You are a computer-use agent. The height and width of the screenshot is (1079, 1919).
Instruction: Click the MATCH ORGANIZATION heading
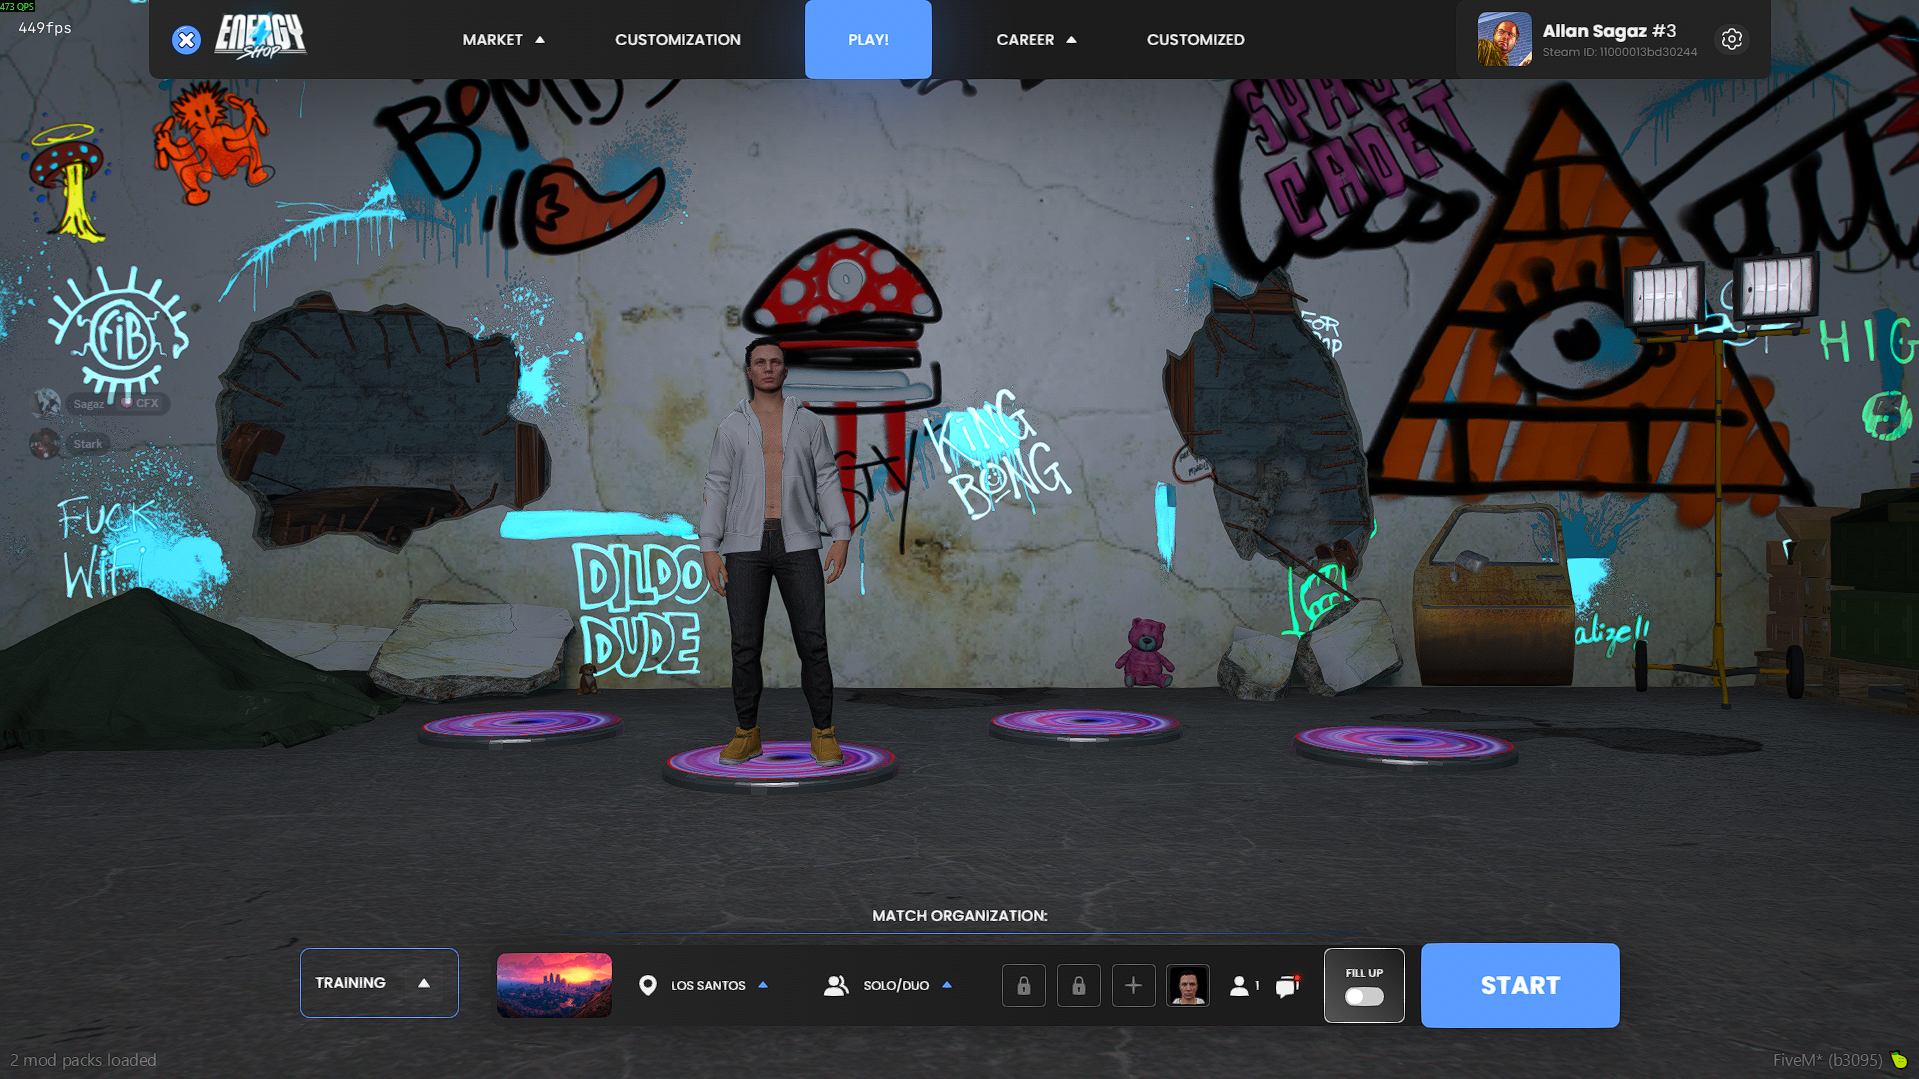point(960,916)
